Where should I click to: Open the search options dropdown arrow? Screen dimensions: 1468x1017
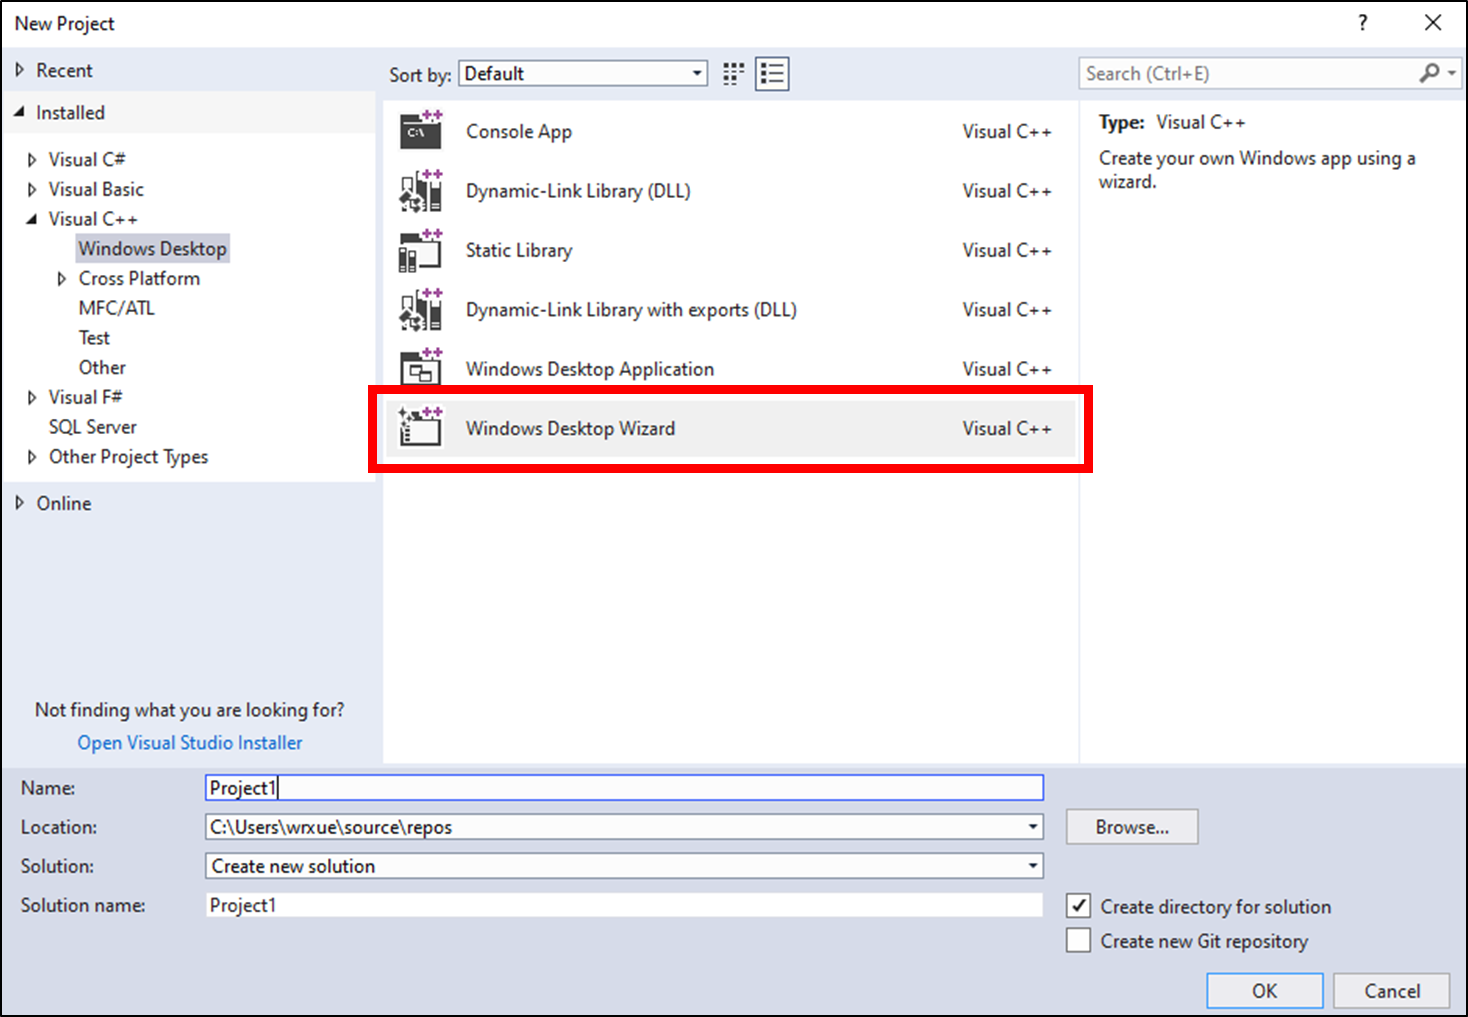click(x=1451, y=73)
